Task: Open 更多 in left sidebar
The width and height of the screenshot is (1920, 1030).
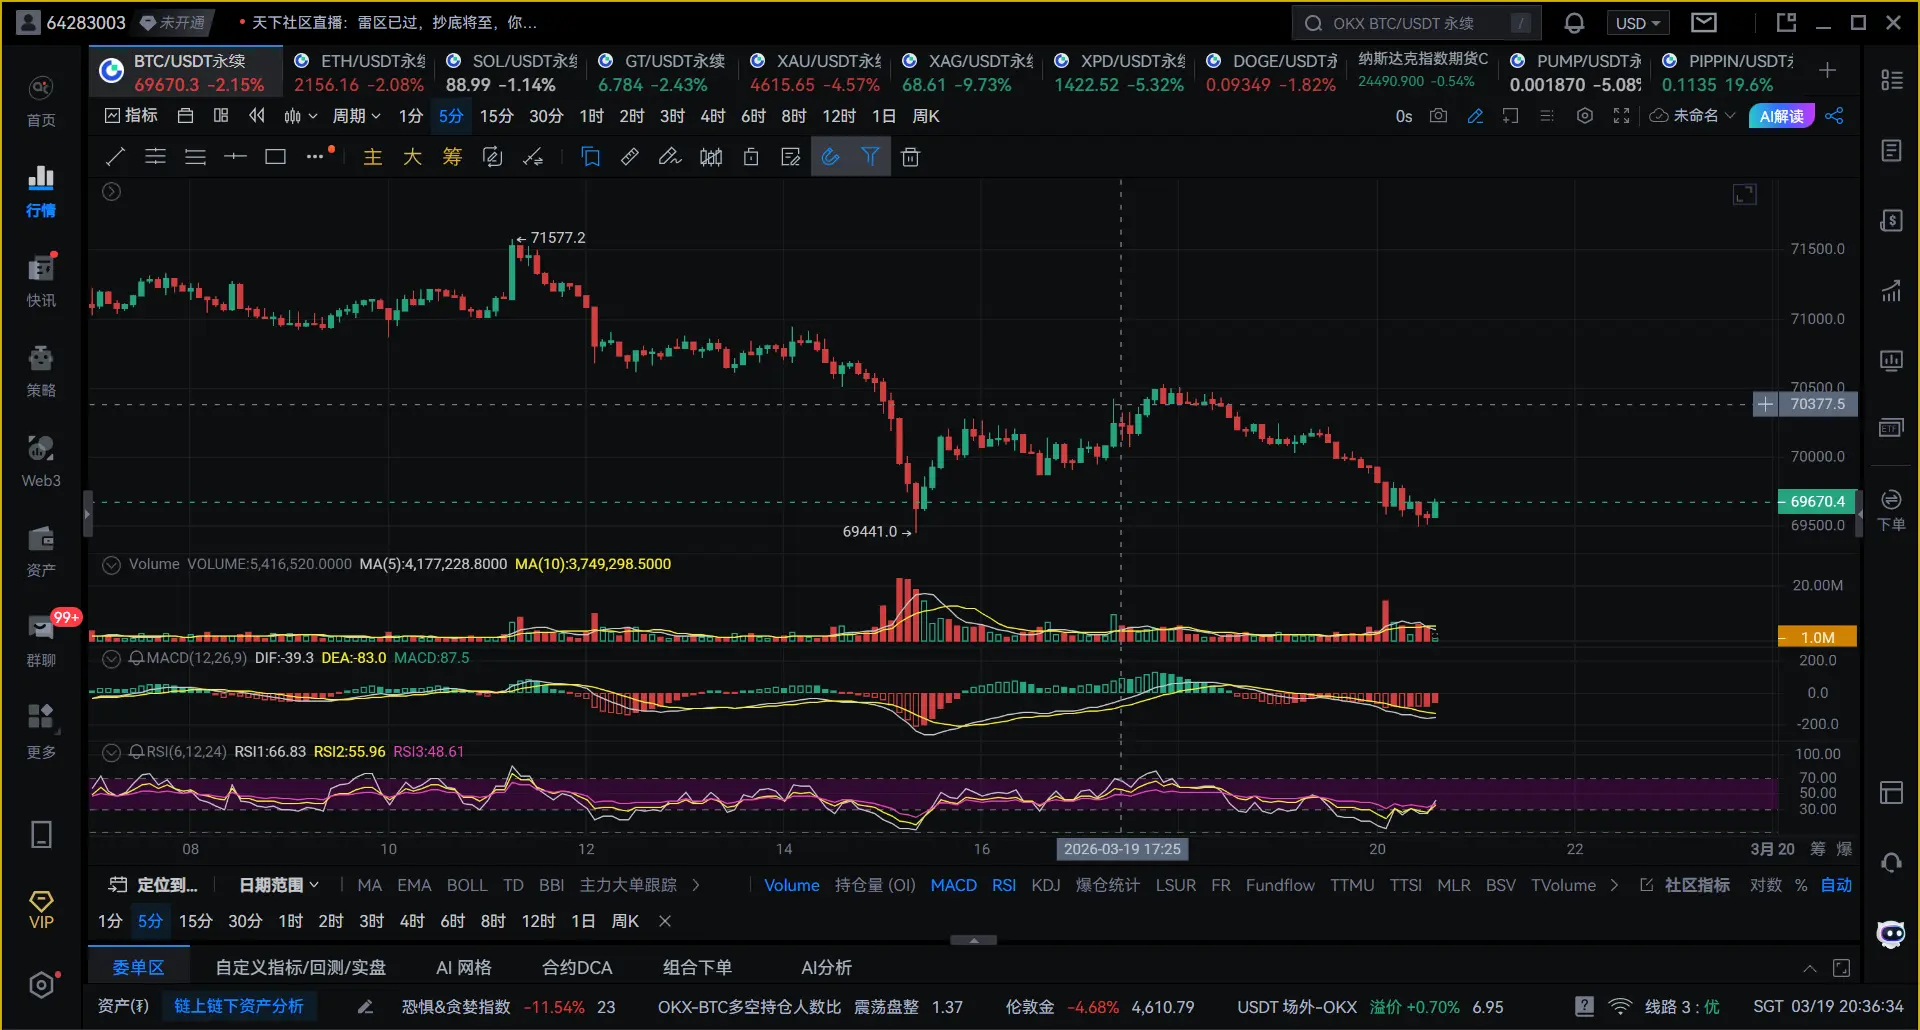Action: pyautogui.click(x=41, y=731)
